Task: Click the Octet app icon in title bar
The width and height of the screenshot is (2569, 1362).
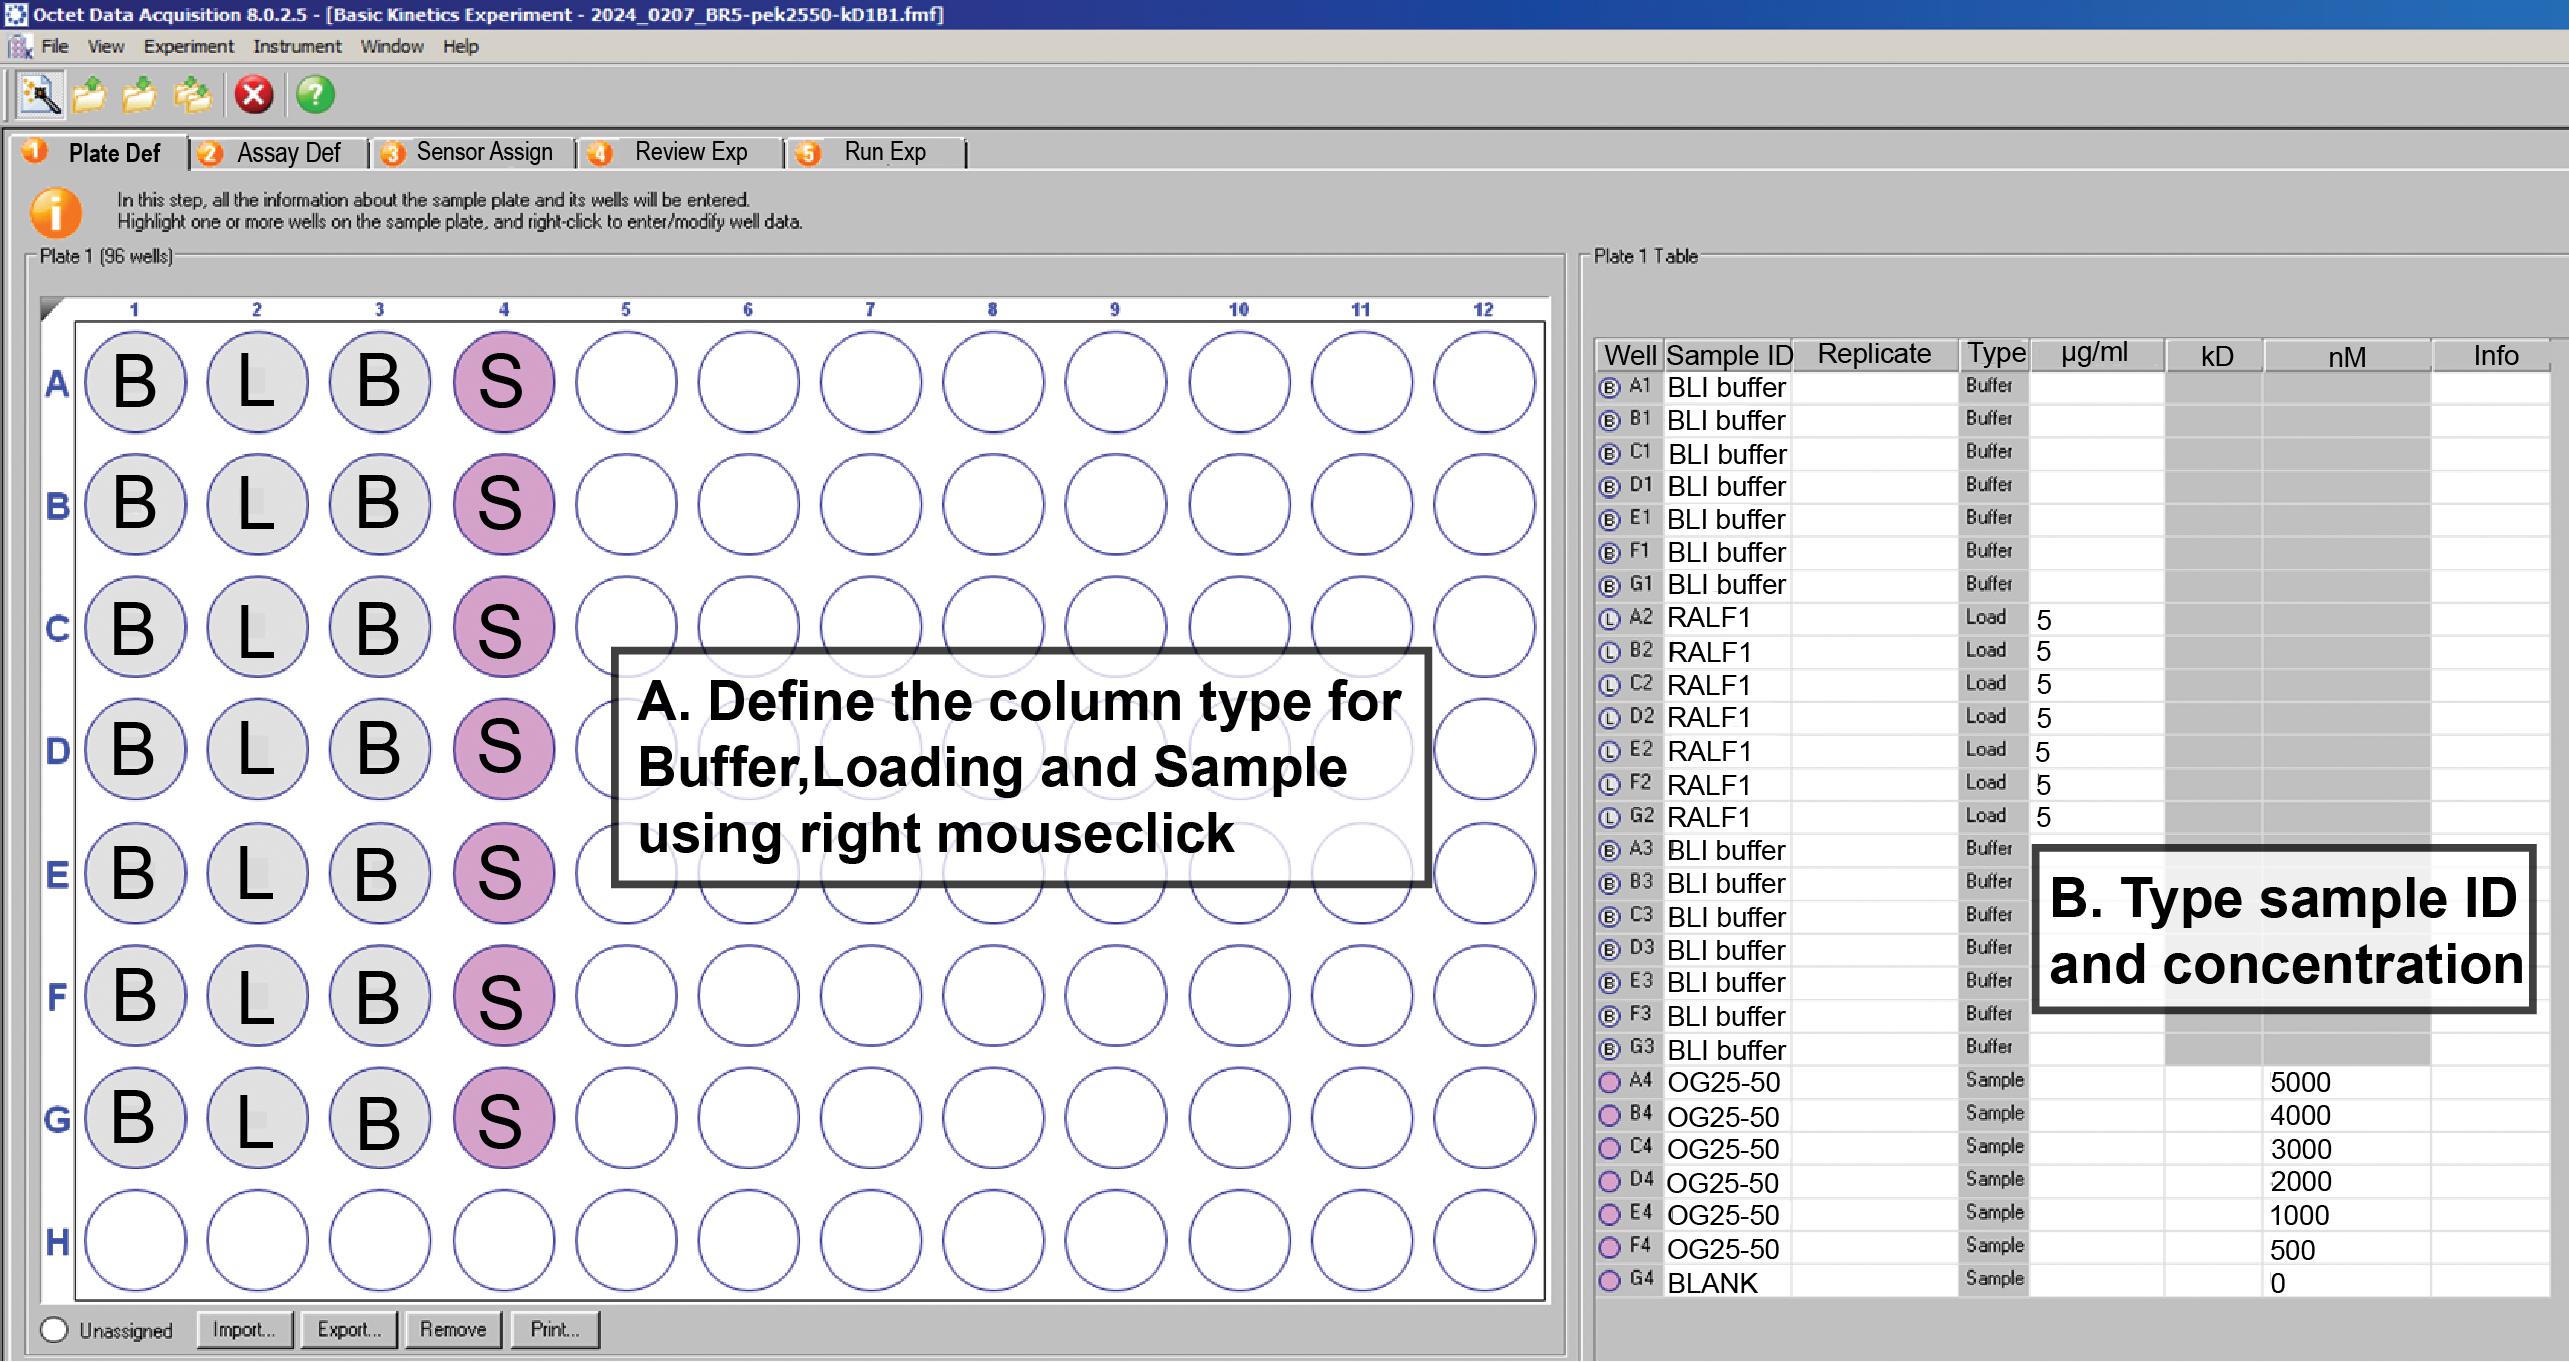Action: click(16, 14)
